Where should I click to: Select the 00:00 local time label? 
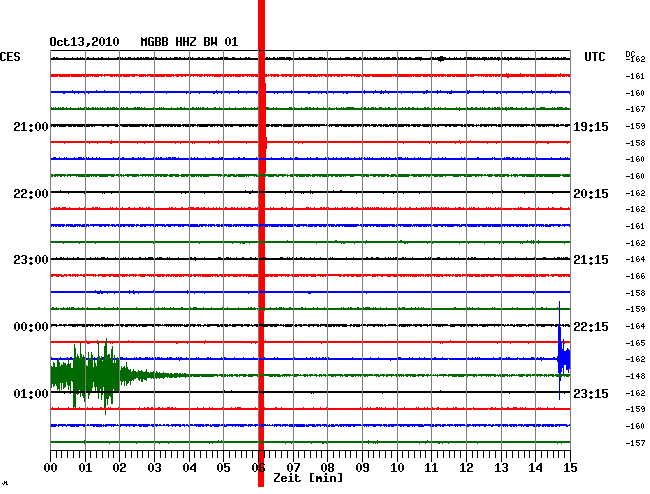click(31, 327)
